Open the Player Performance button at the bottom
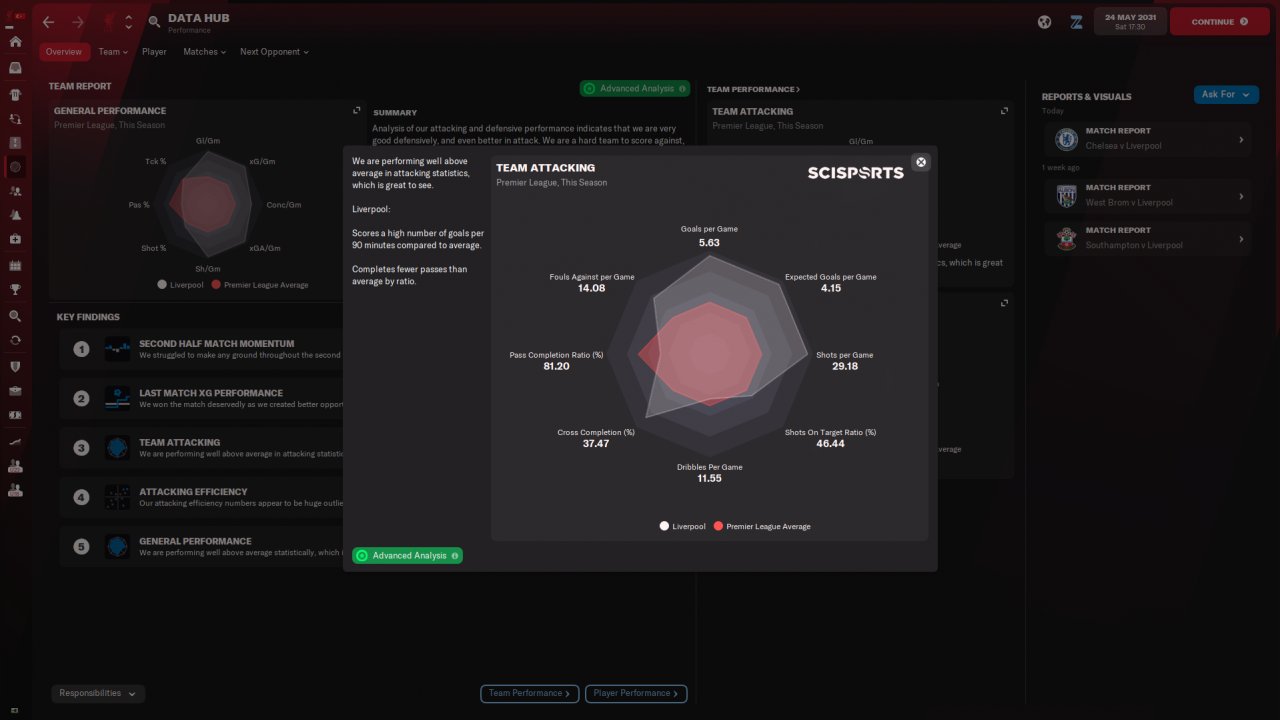 point(636,693)
